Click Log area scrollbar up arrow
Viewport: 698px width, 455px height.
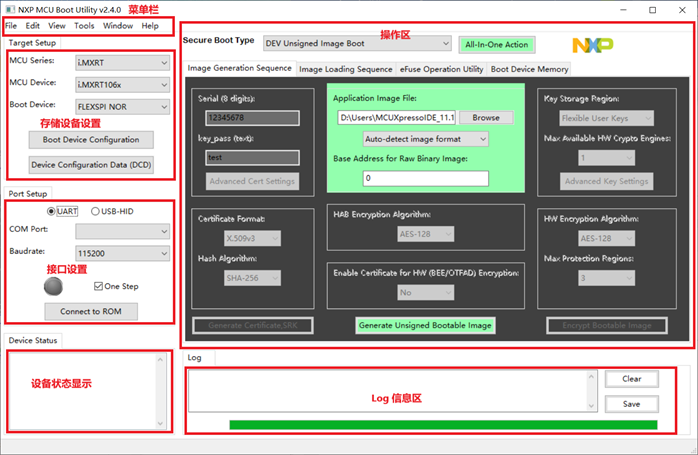click(592, 377)
